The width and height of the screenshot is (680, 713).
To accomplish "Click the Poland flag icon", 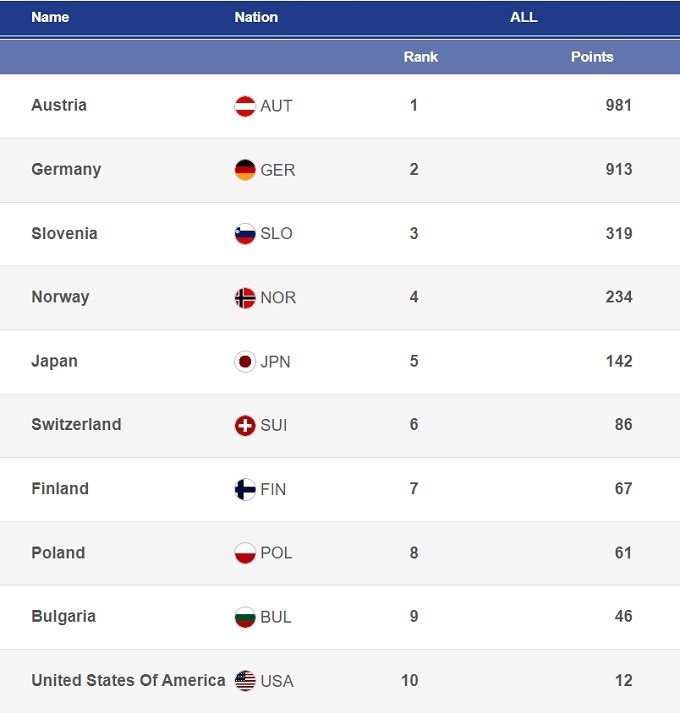I will click(245, 553).
